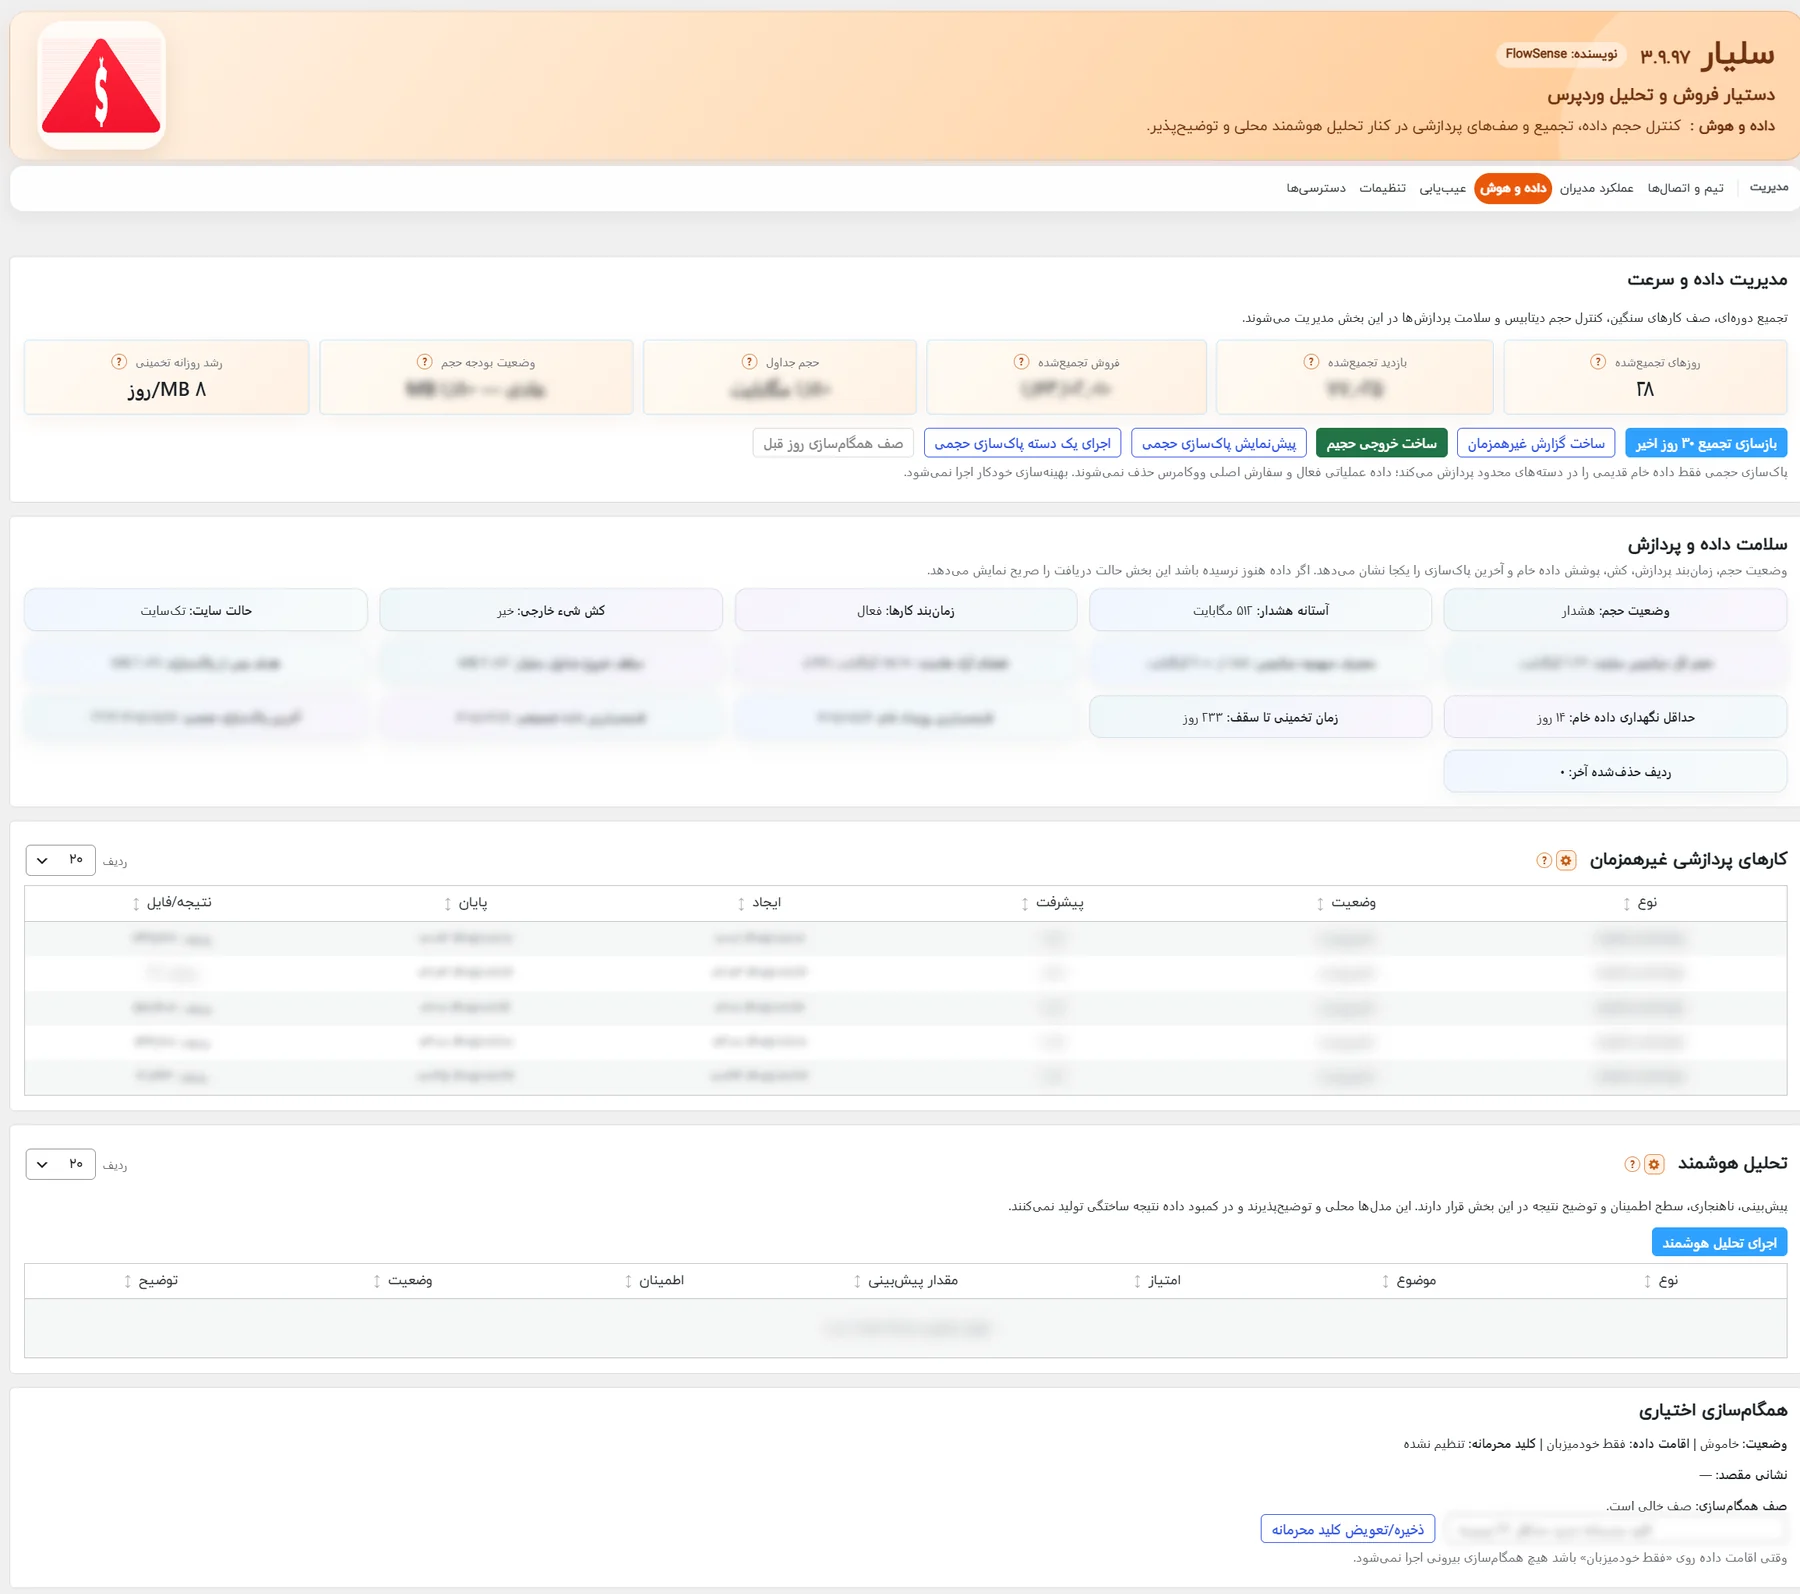Open gear settings beside کارهای پردازشی غیرهمزمان heading
Screen dimensions: 1800x1594
[x=1566, y=860]
